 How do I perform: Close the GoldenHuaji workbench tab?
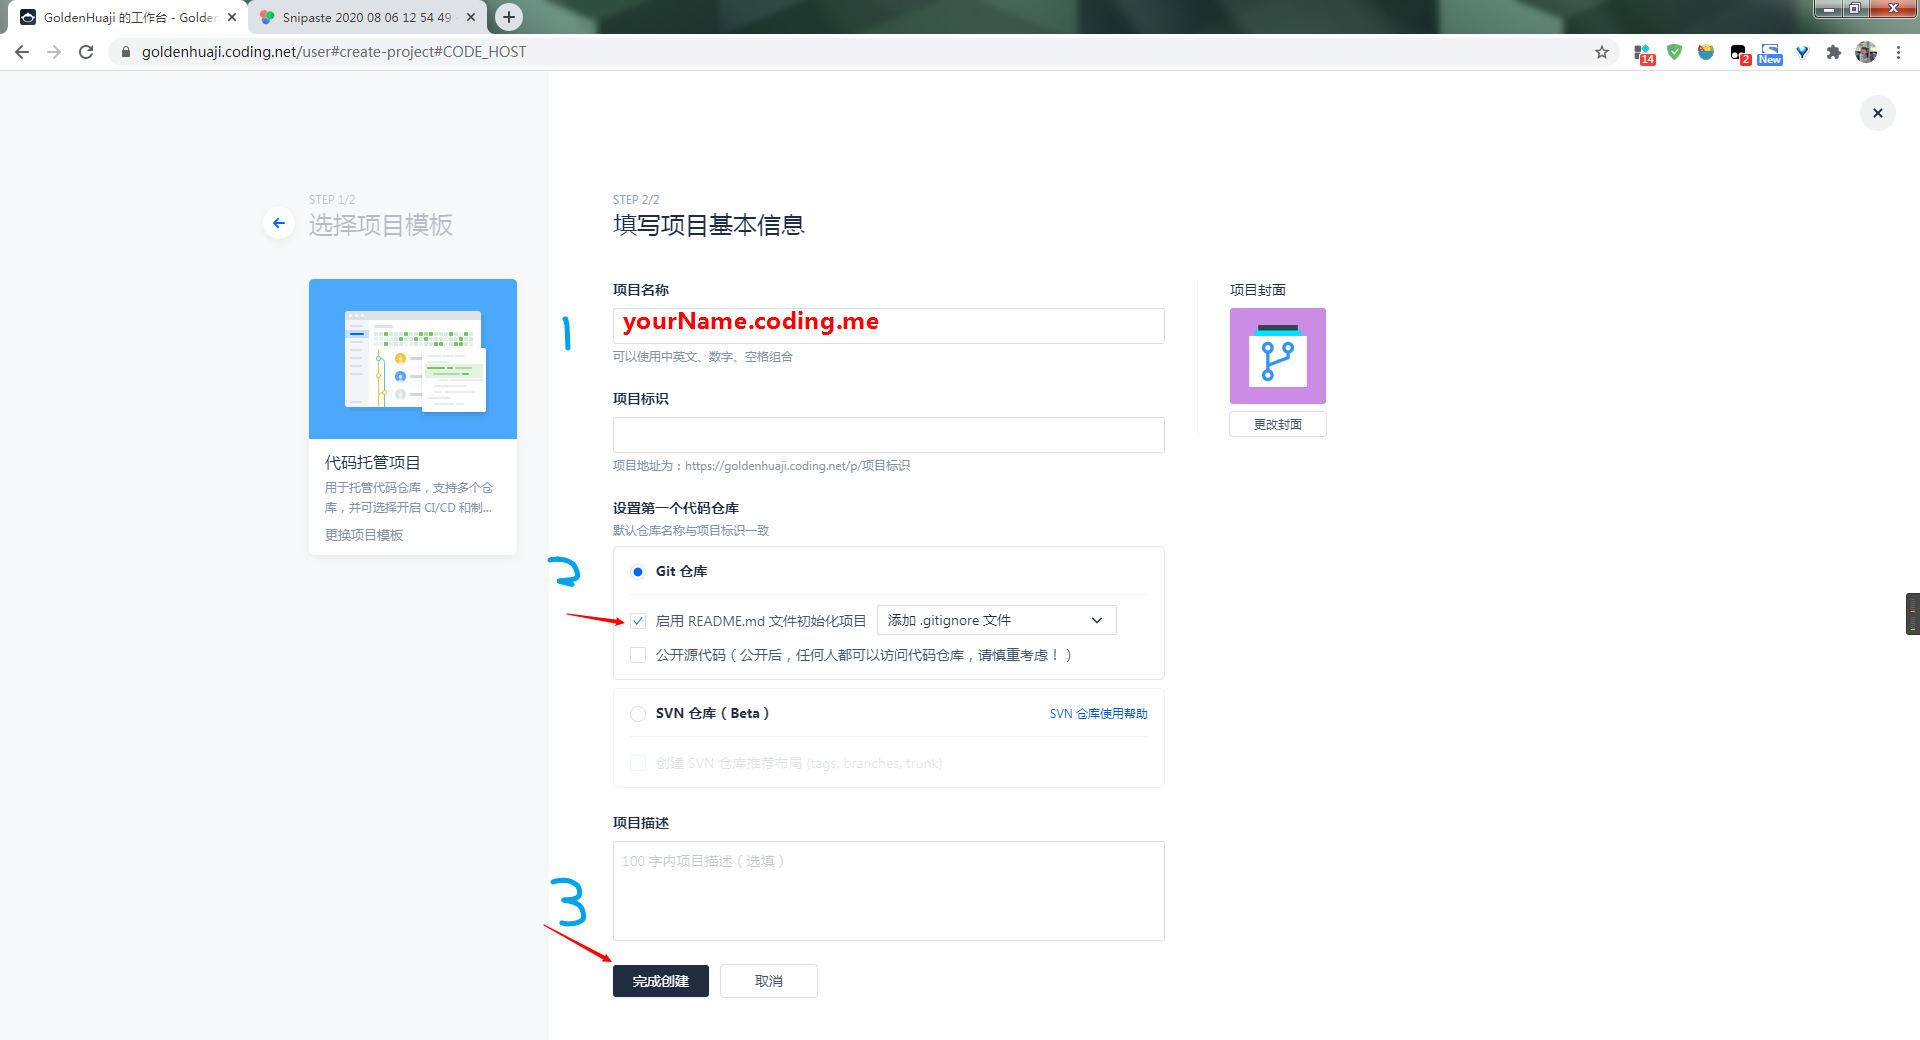(232, 17)
